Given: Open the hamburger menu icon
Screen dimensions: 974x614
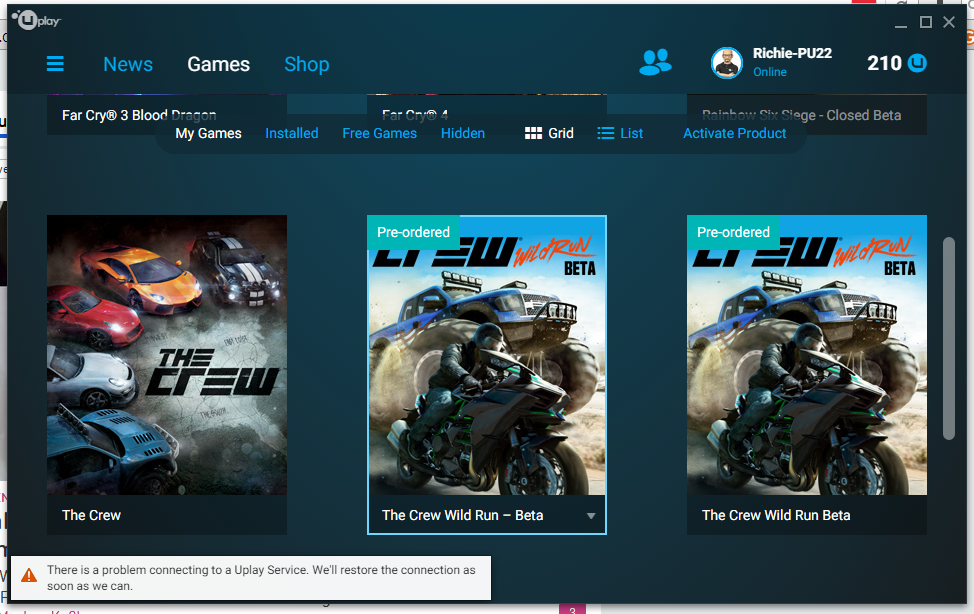Looking at the screenshot, I should [x=55, y=63].
